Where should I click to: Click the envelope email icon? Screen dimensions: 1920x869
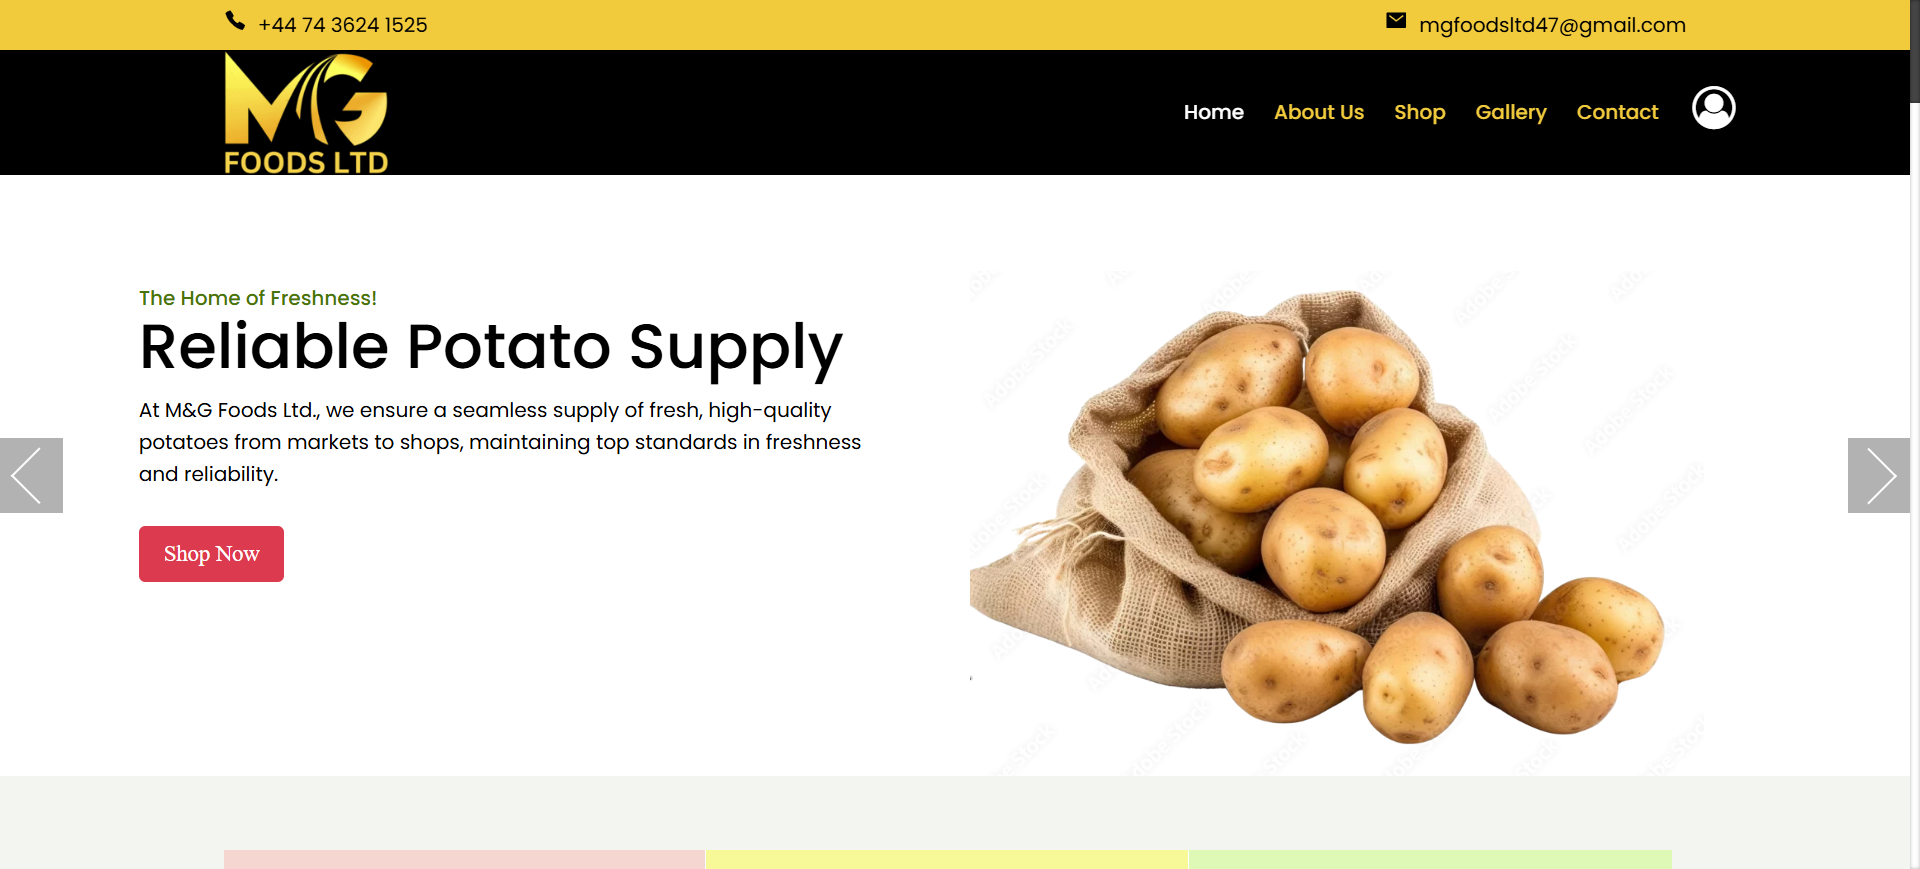(1396, 20)
